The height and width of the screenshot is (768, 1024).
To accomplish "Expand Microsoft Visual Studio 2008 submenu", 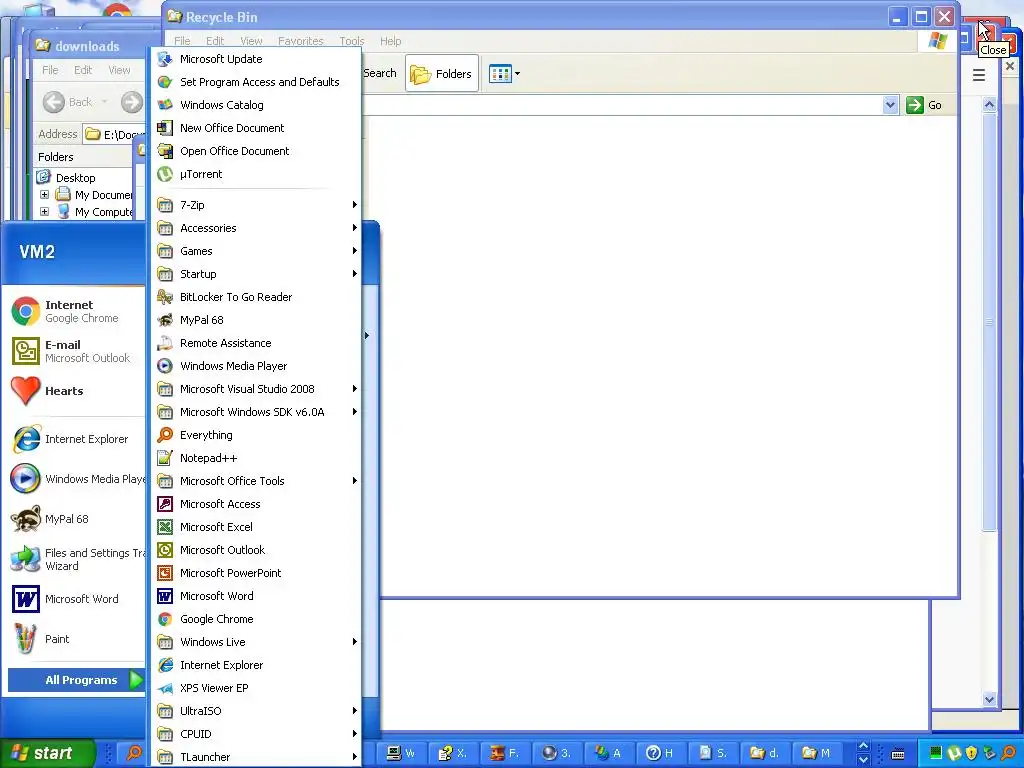I will point(256,389).
